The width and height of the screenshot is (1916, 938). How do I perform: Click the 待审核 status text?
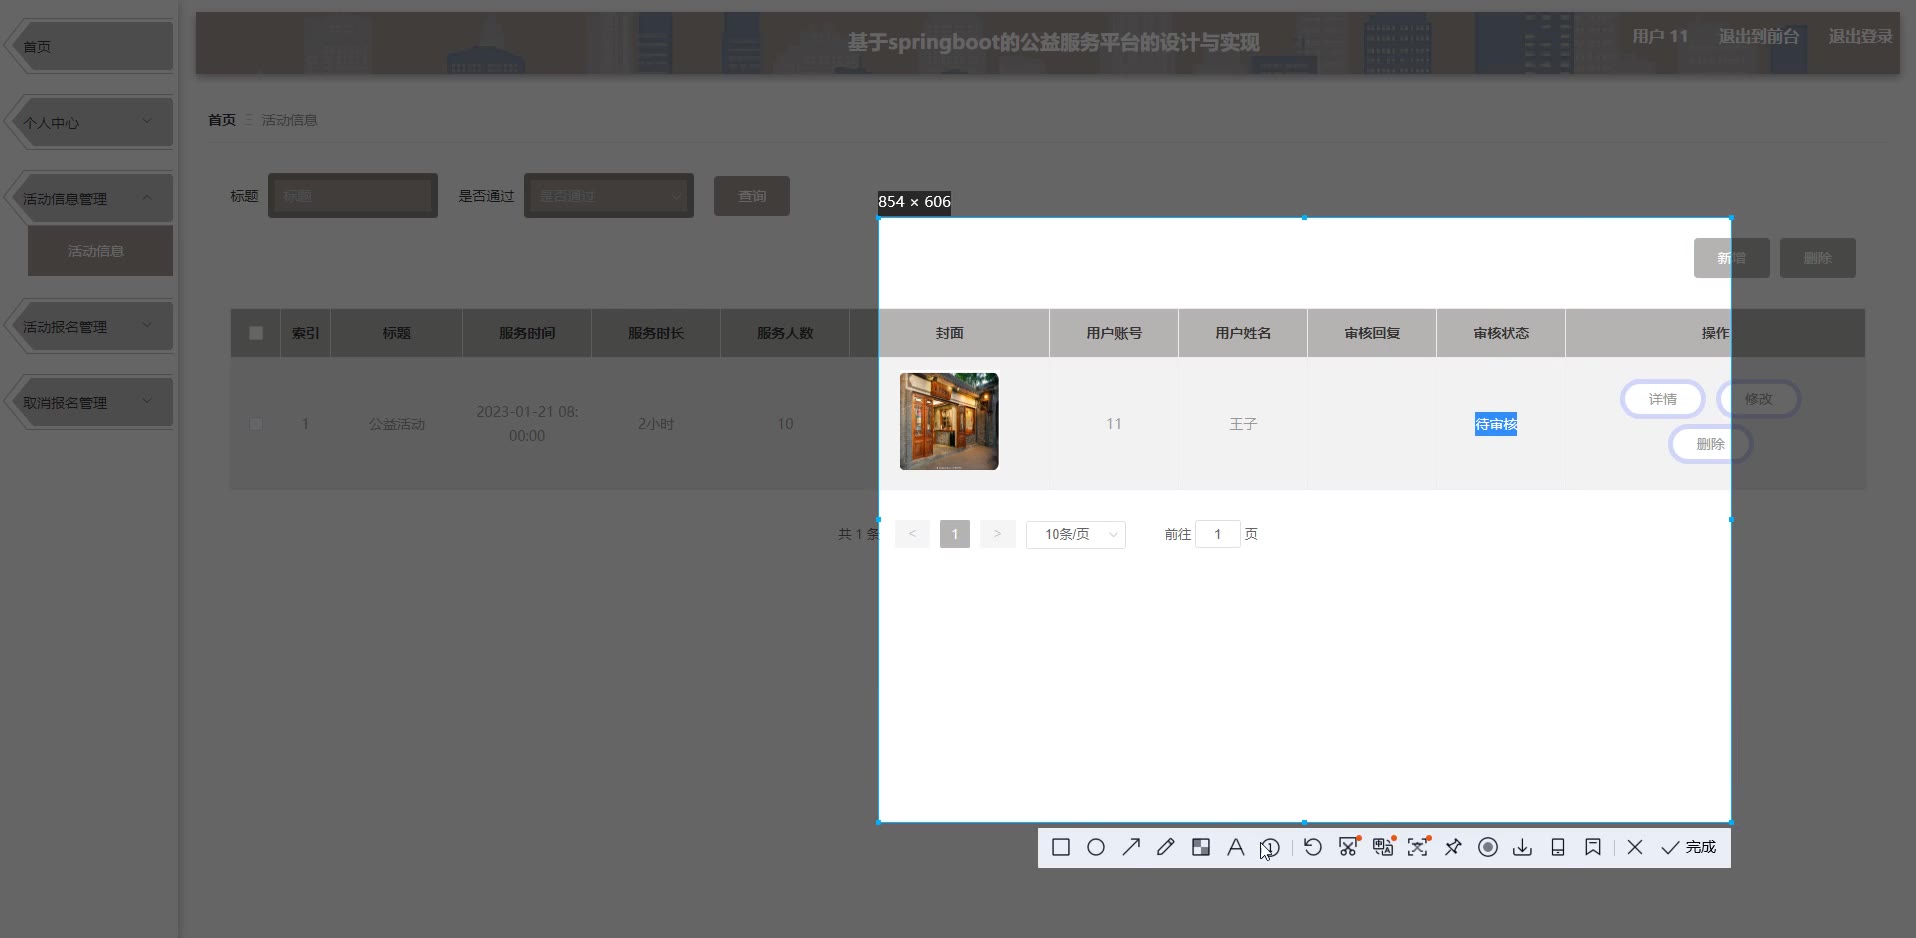click(1496, 424)
